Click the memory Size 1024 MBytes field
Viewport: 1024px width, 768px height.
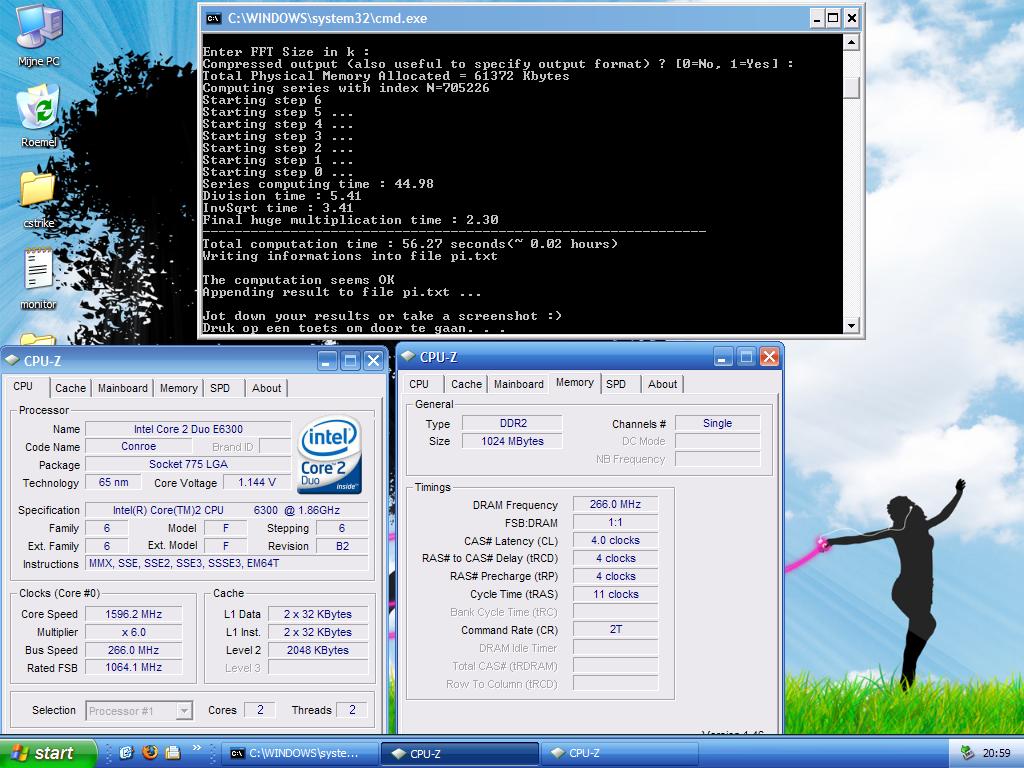pos(513,441)
